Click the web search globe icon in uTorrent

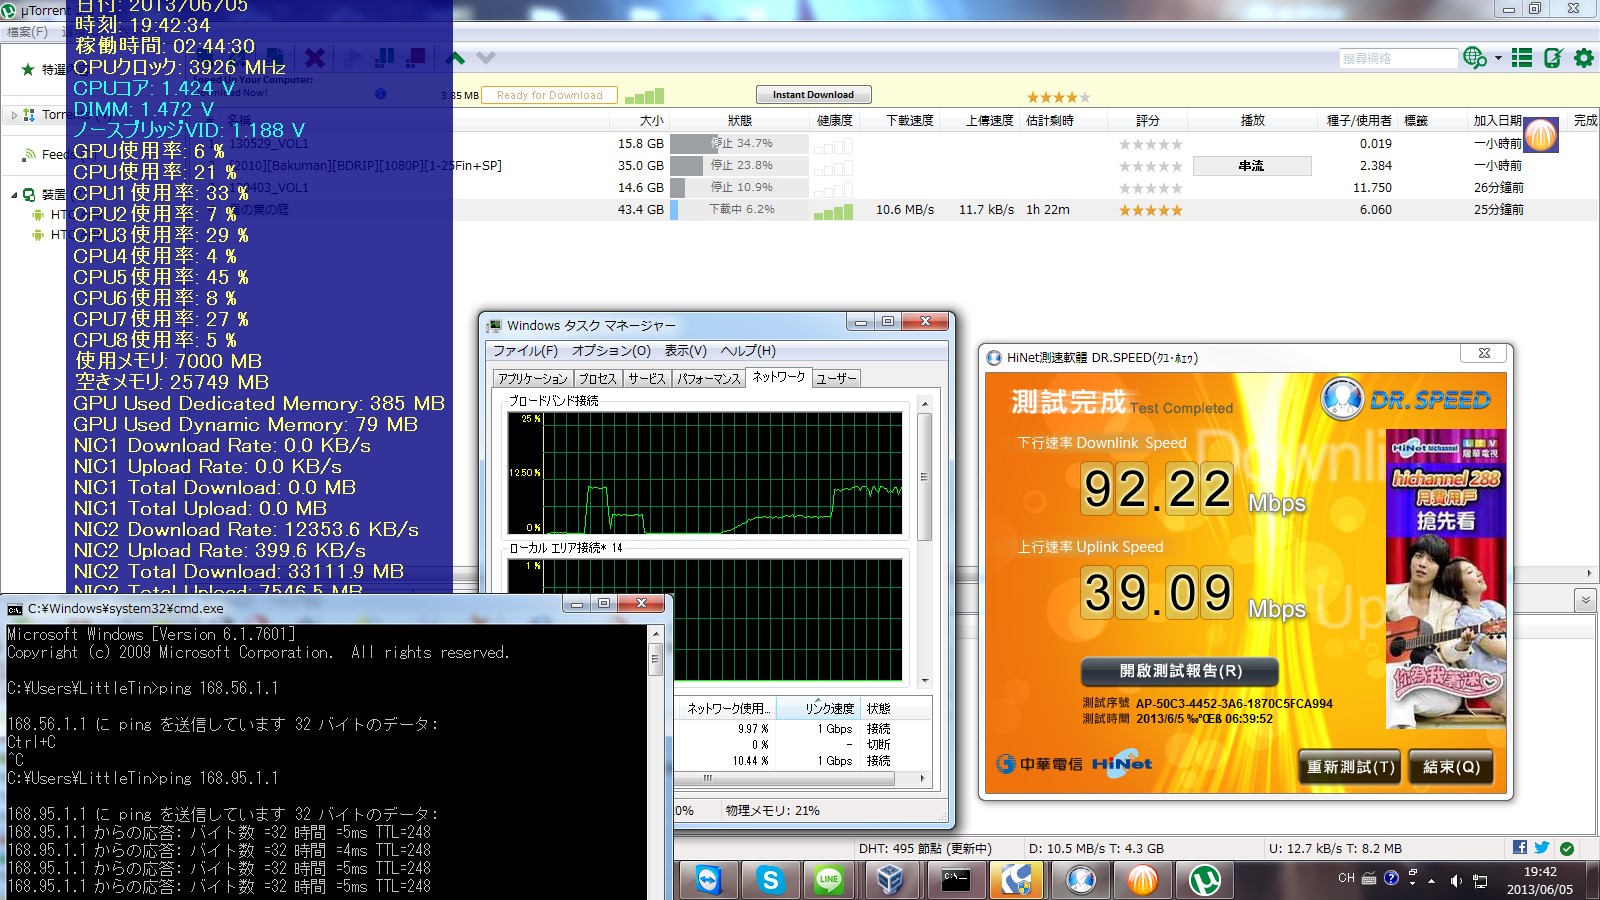[x=1473, y=58]
